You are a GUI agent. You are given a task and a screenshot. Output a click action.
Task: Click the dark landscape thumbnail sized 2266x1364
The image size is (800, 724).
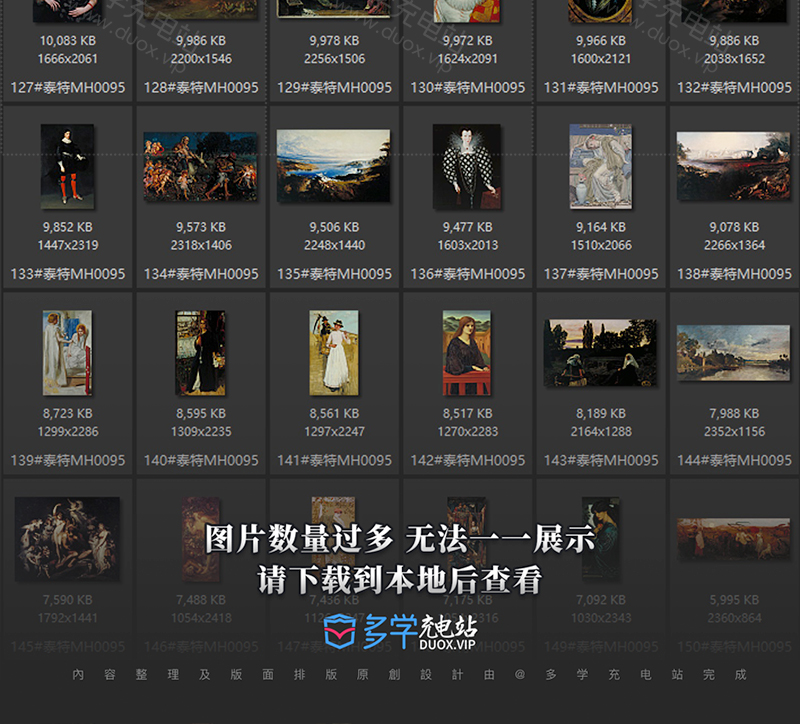click(x=733, y=166)
